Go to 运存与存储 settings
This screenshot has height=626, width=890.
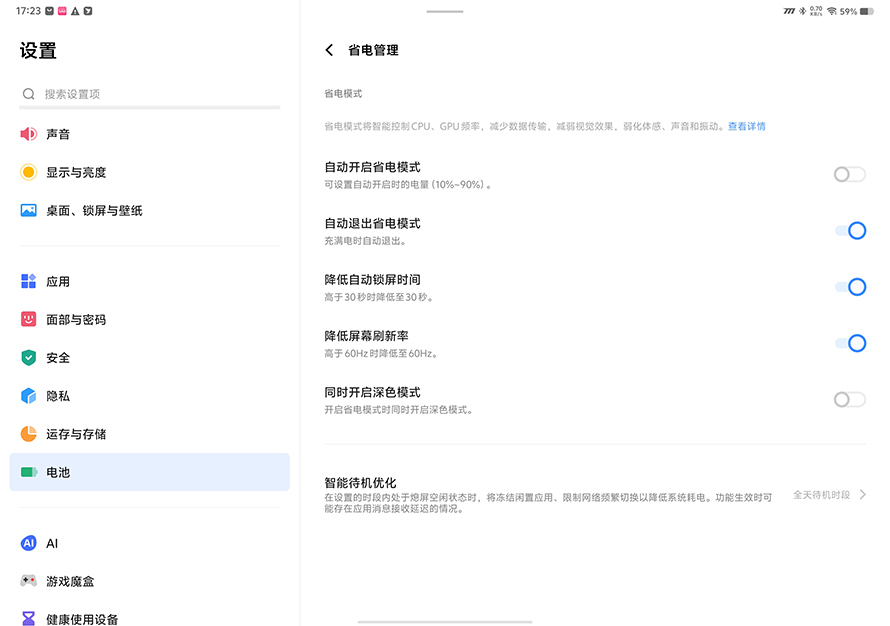pyautogui.click(x=150, y=434)
